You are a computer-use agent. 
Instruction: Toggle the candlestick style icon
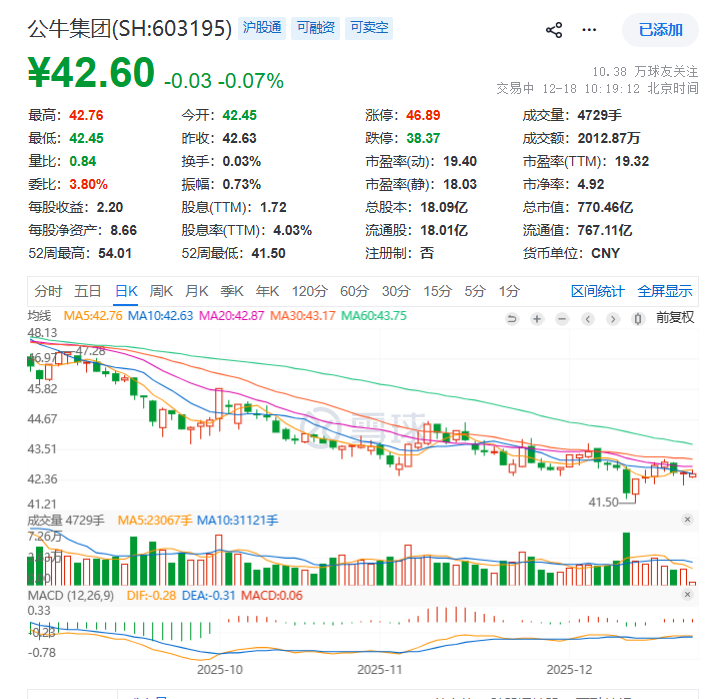pyautogui.click(x=638, y=318)
